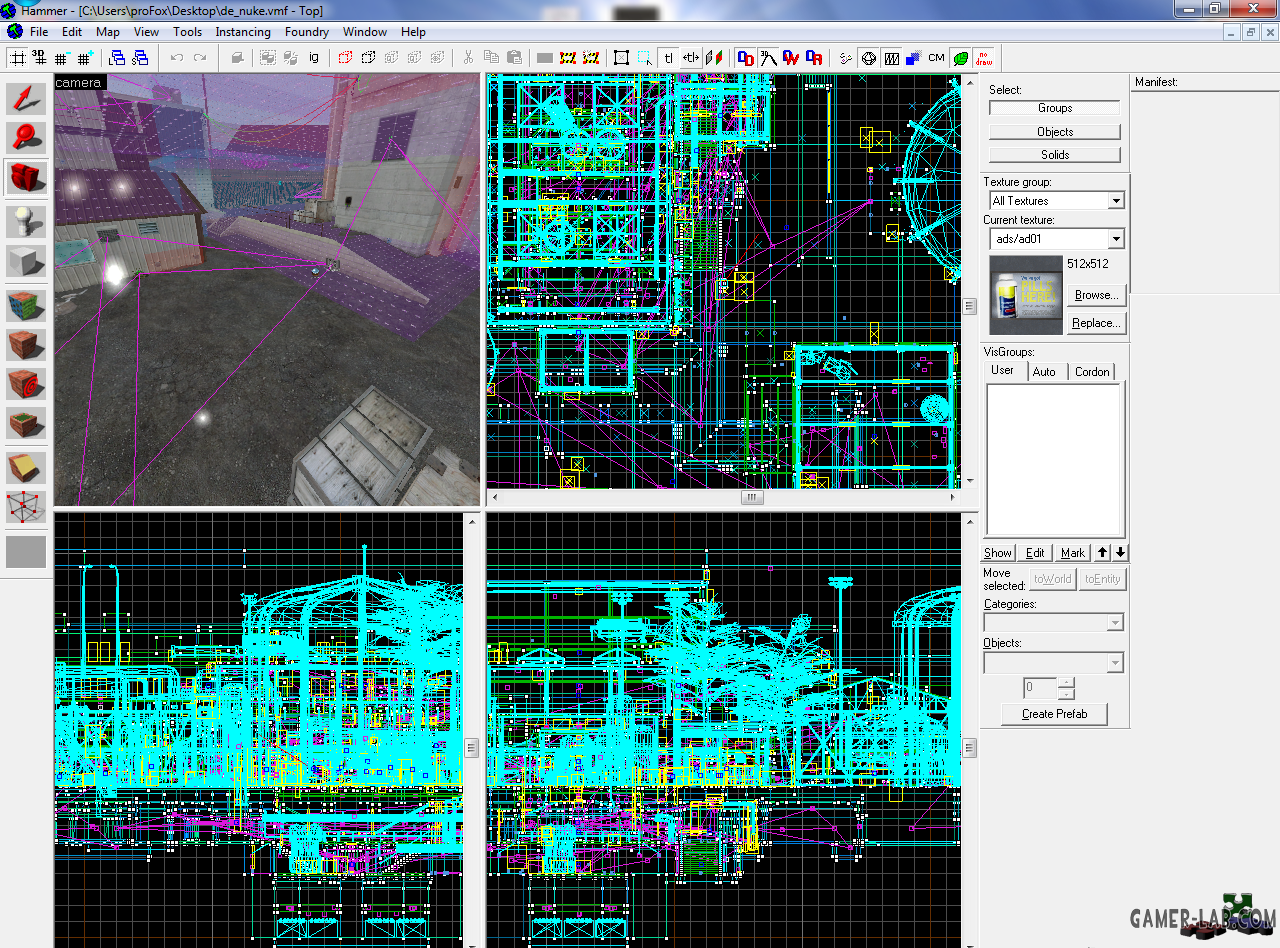Open the Toggle Texture Application tool
This screenshot has height=948, width=1280.
pyautogui.click(x=27, y=305)
